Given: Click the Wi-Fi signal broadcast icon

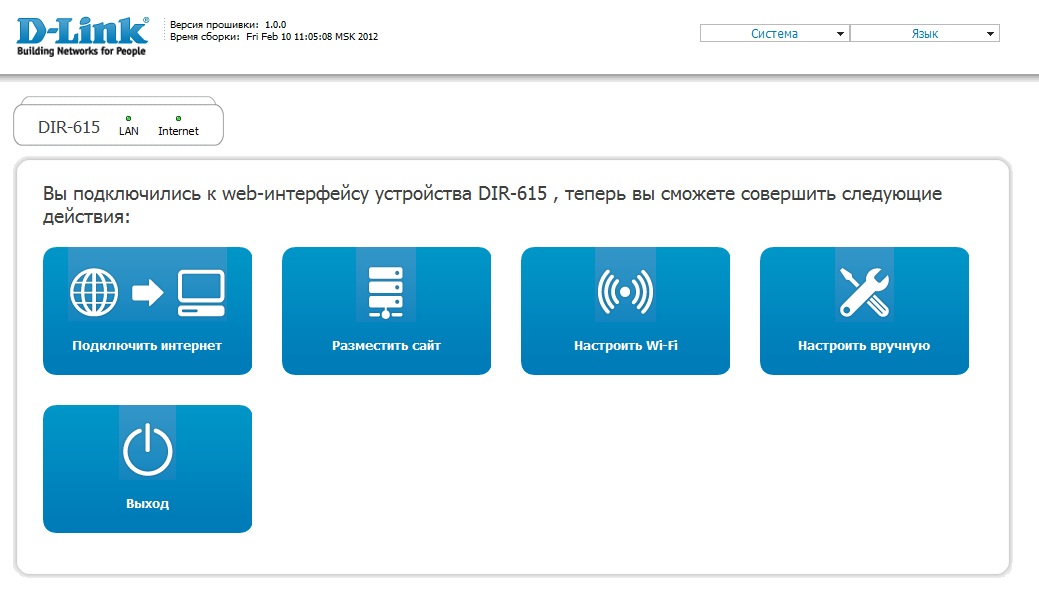Looking at the screenshot, I should (x=625, y=291).
